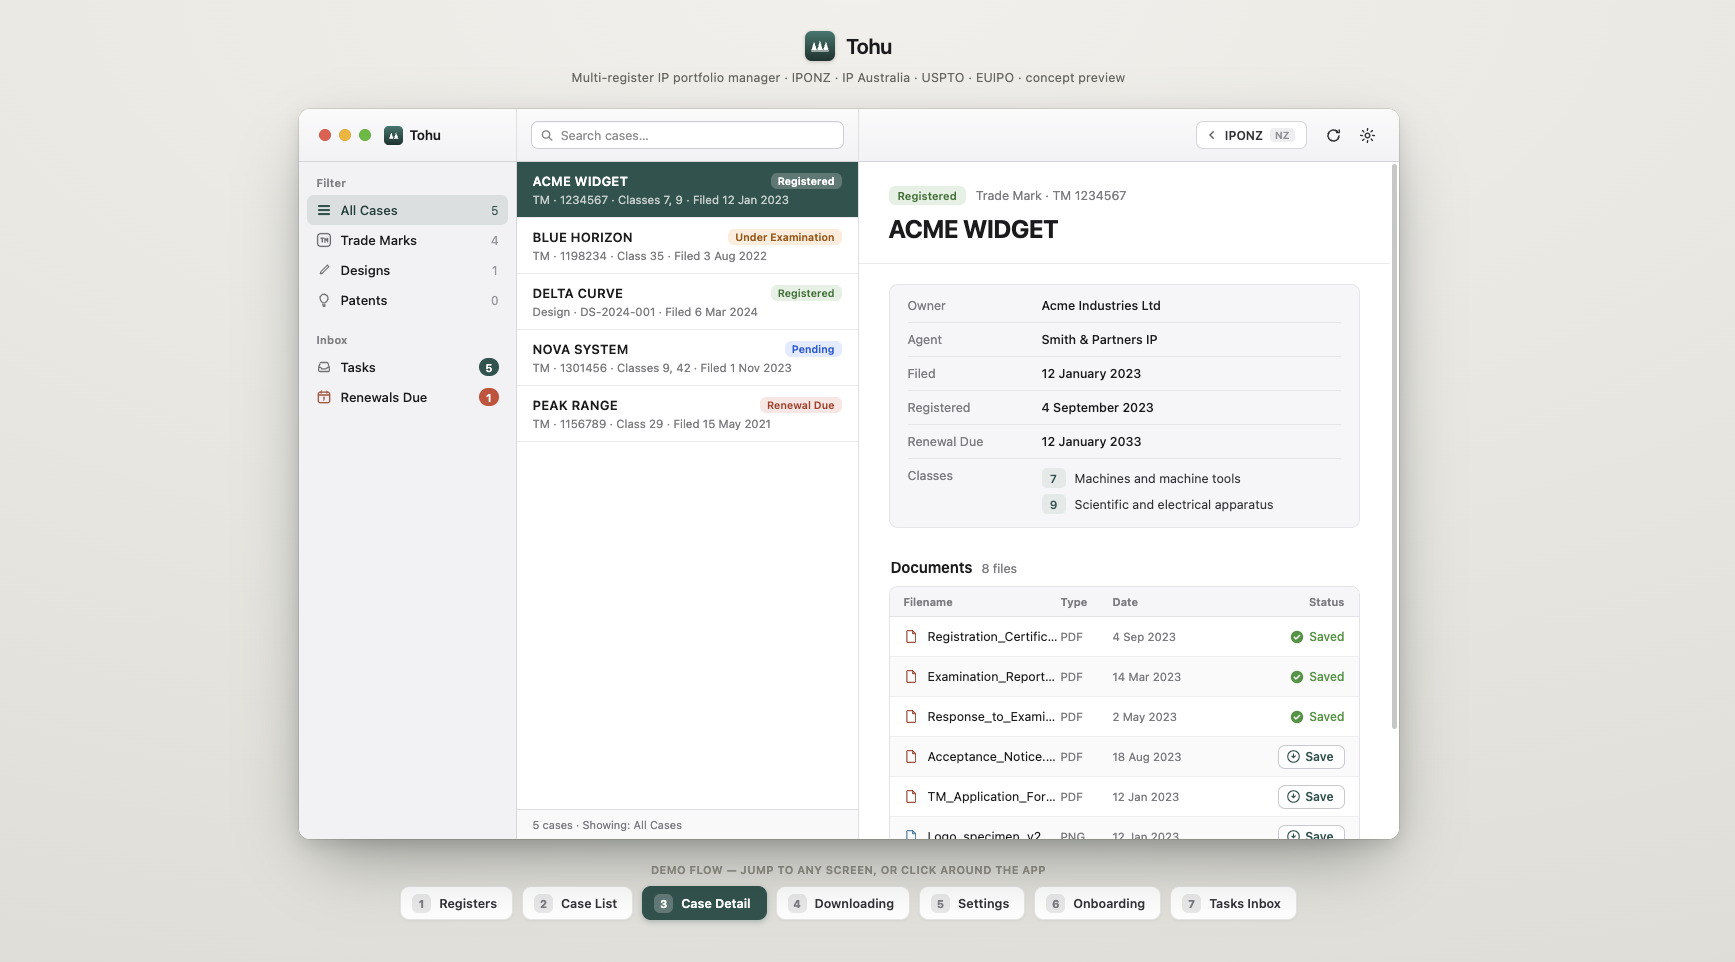Click the back chevron beside IPONZ
The image size is (1735, 962).
click(1212, 136)
